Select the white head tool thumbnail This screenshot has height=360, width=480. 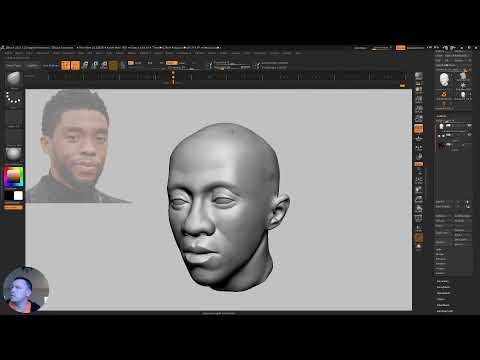click(444, 80)
